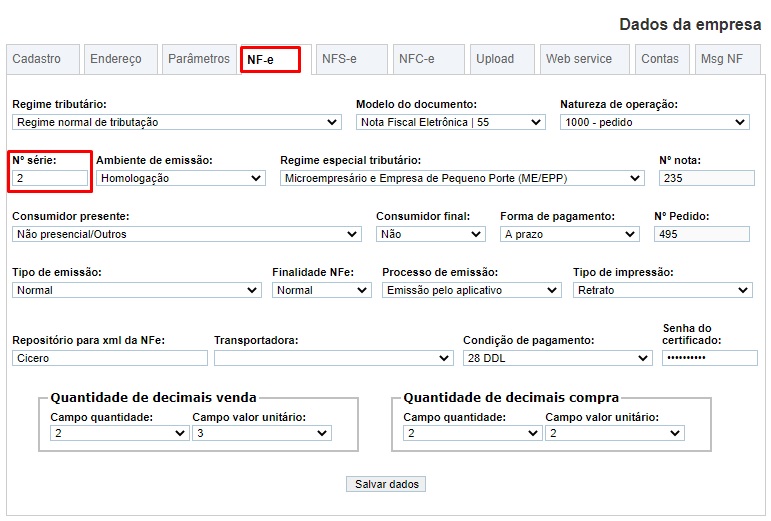Open the Regime tributário dropdown
This screenshot has width=771, height=521.
(177, 122)
